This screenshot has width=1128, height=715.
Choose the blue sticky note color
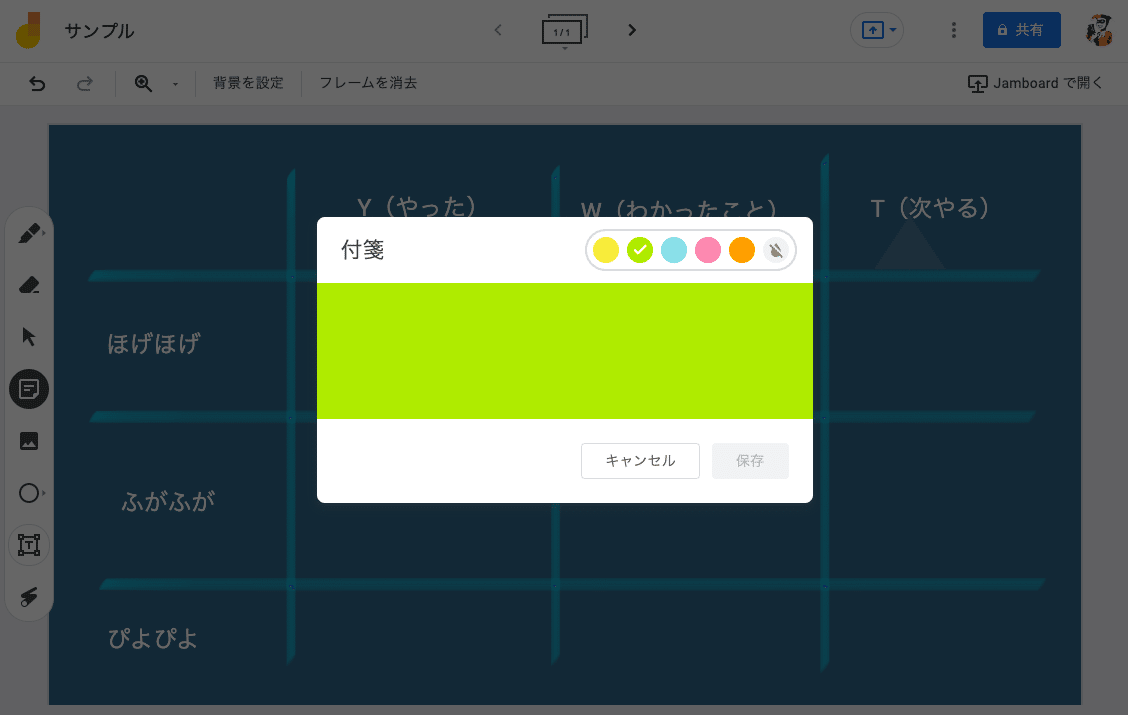[674, 250]
